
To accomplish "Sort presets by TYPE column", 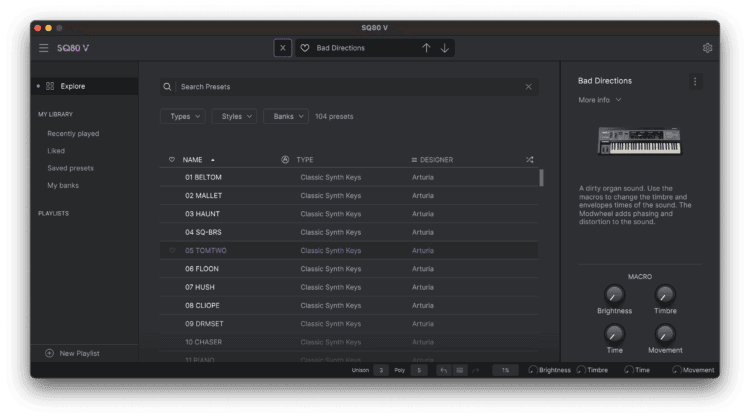I will point(305,160).
